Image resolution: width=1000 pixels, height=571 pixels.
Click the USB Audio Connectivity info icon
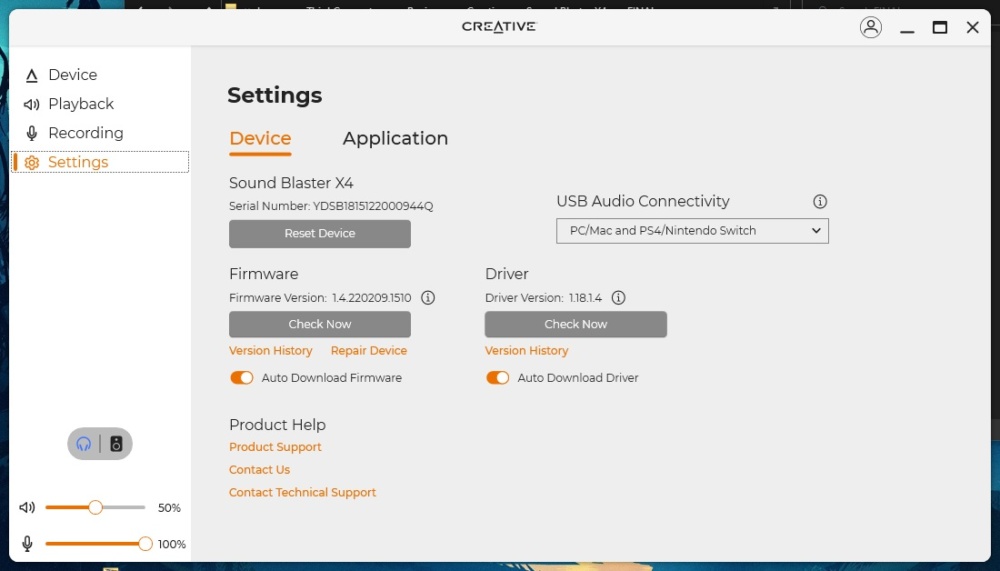click(820, 202)
